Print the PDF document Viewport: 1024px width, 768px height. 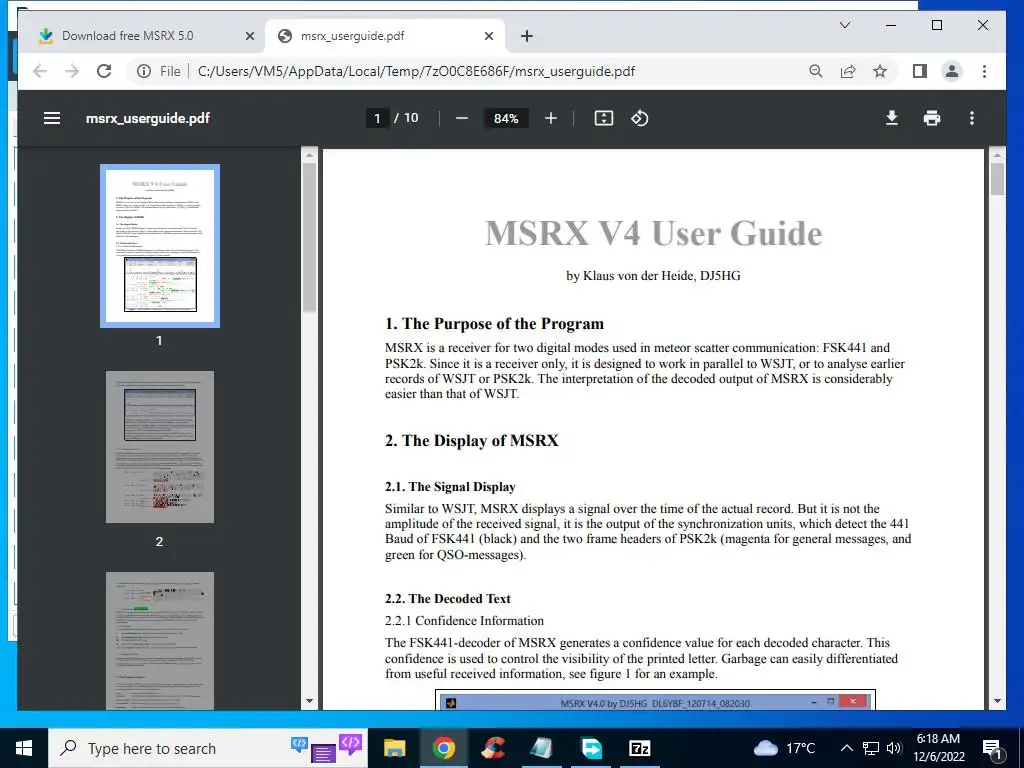click(932, 118)
